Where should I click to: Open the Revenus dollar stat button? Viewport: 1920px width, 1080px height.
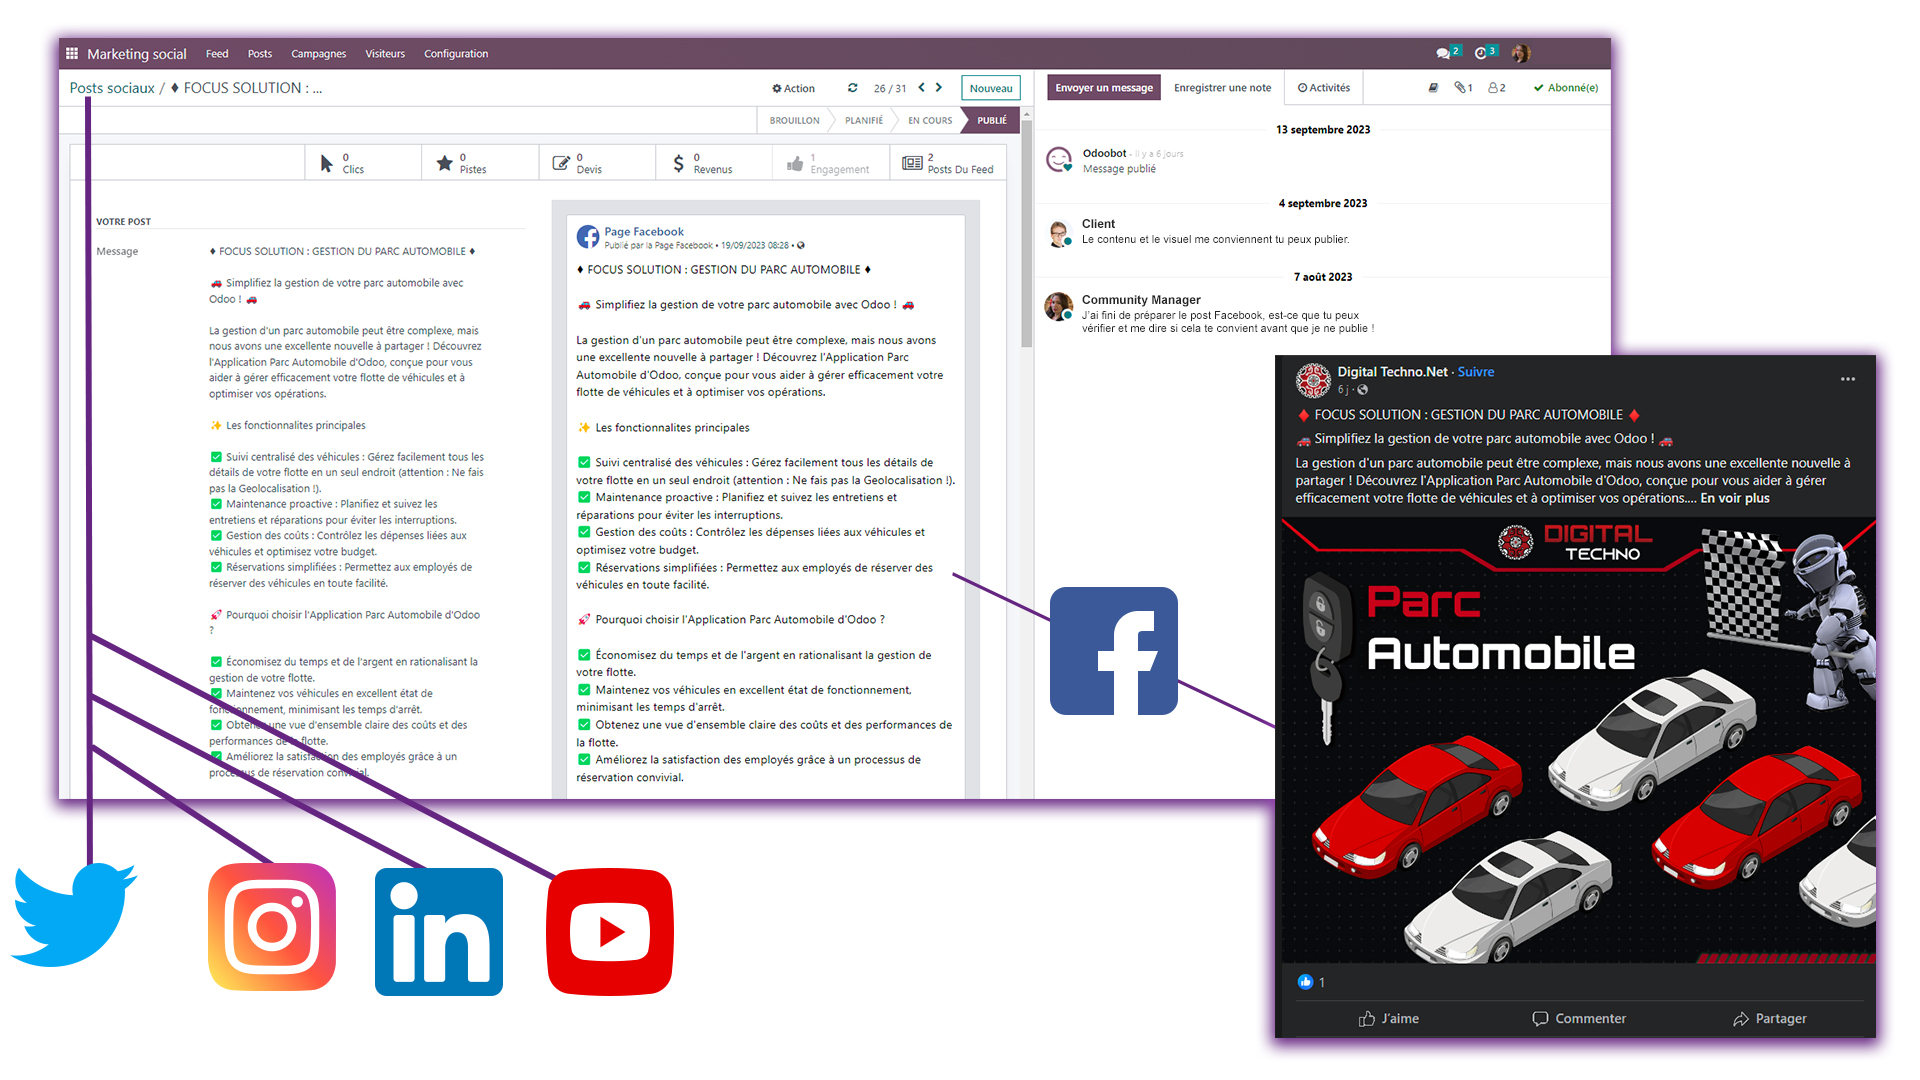(714, 163)
